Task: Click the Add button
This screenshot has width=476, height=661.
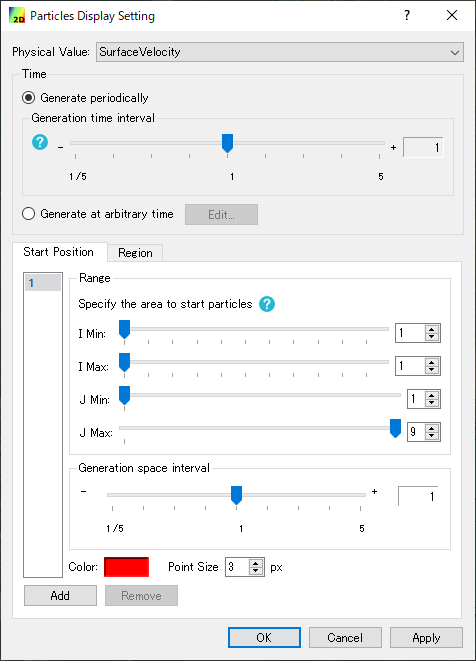Action: pyautogui.click(x=60, y=596)
